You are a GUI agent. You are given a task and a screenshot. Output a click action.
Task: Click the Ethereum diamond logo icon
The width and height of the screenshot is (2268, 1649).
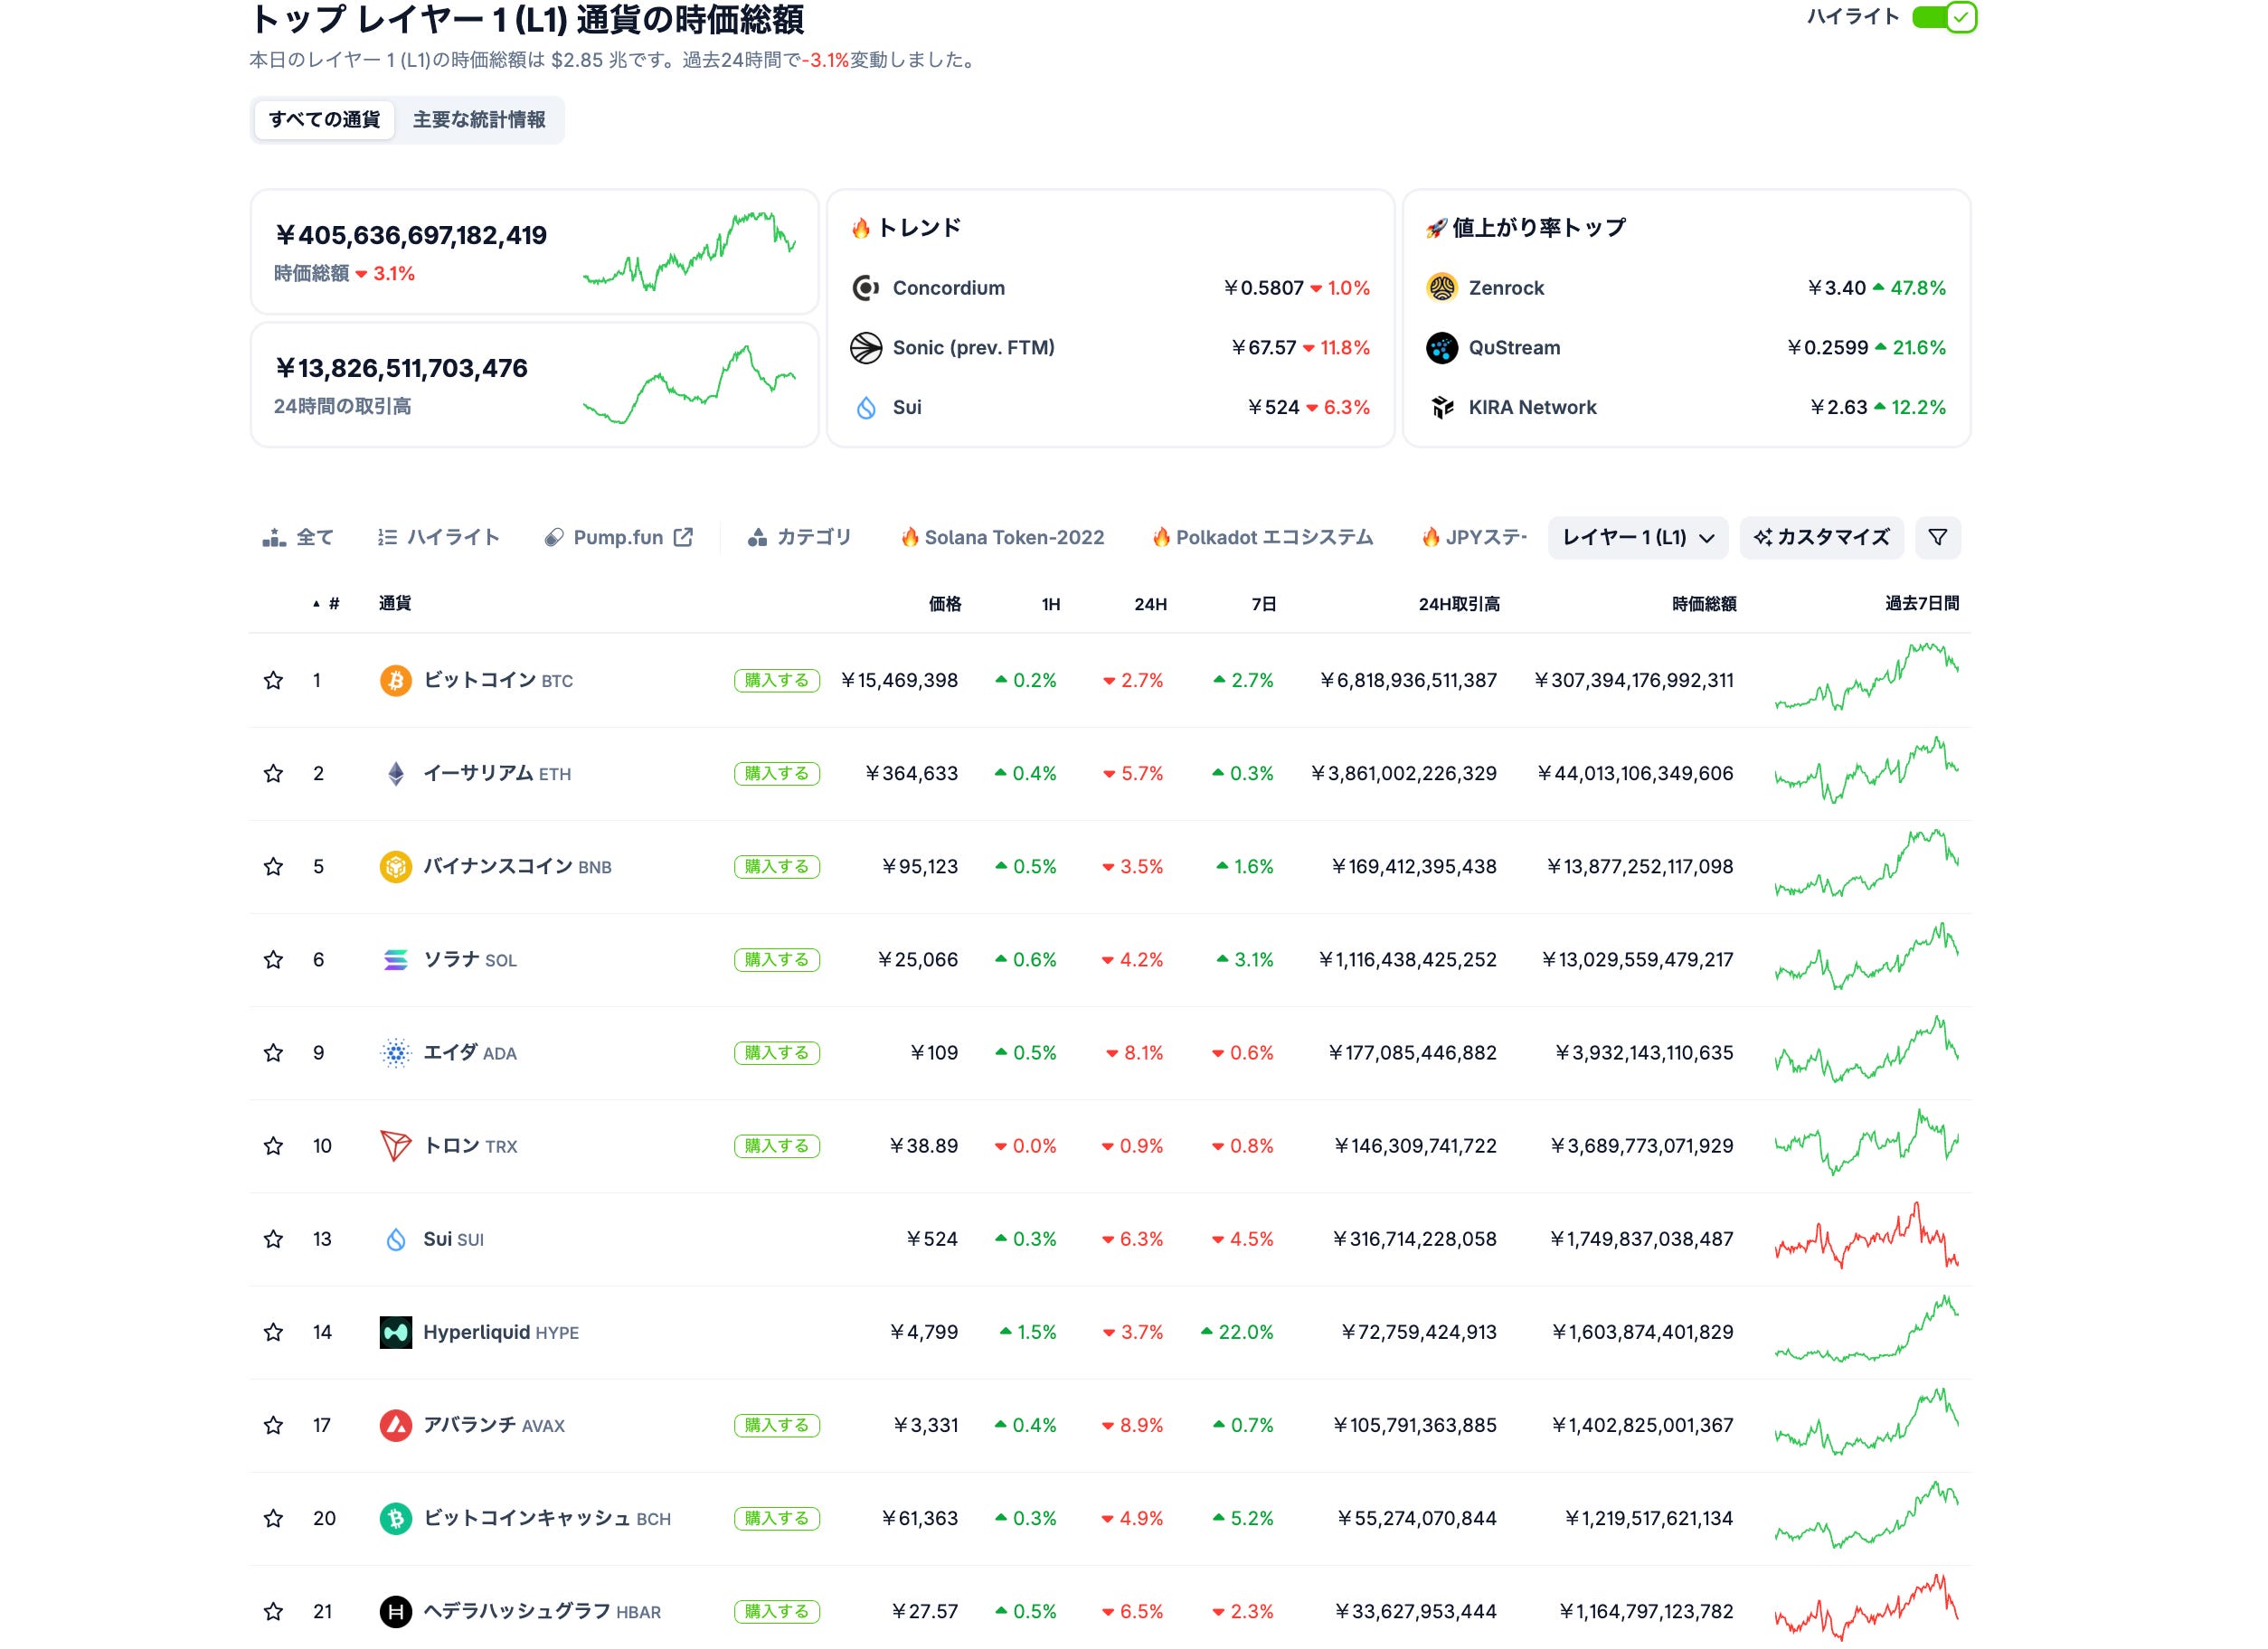coord(396,774)
